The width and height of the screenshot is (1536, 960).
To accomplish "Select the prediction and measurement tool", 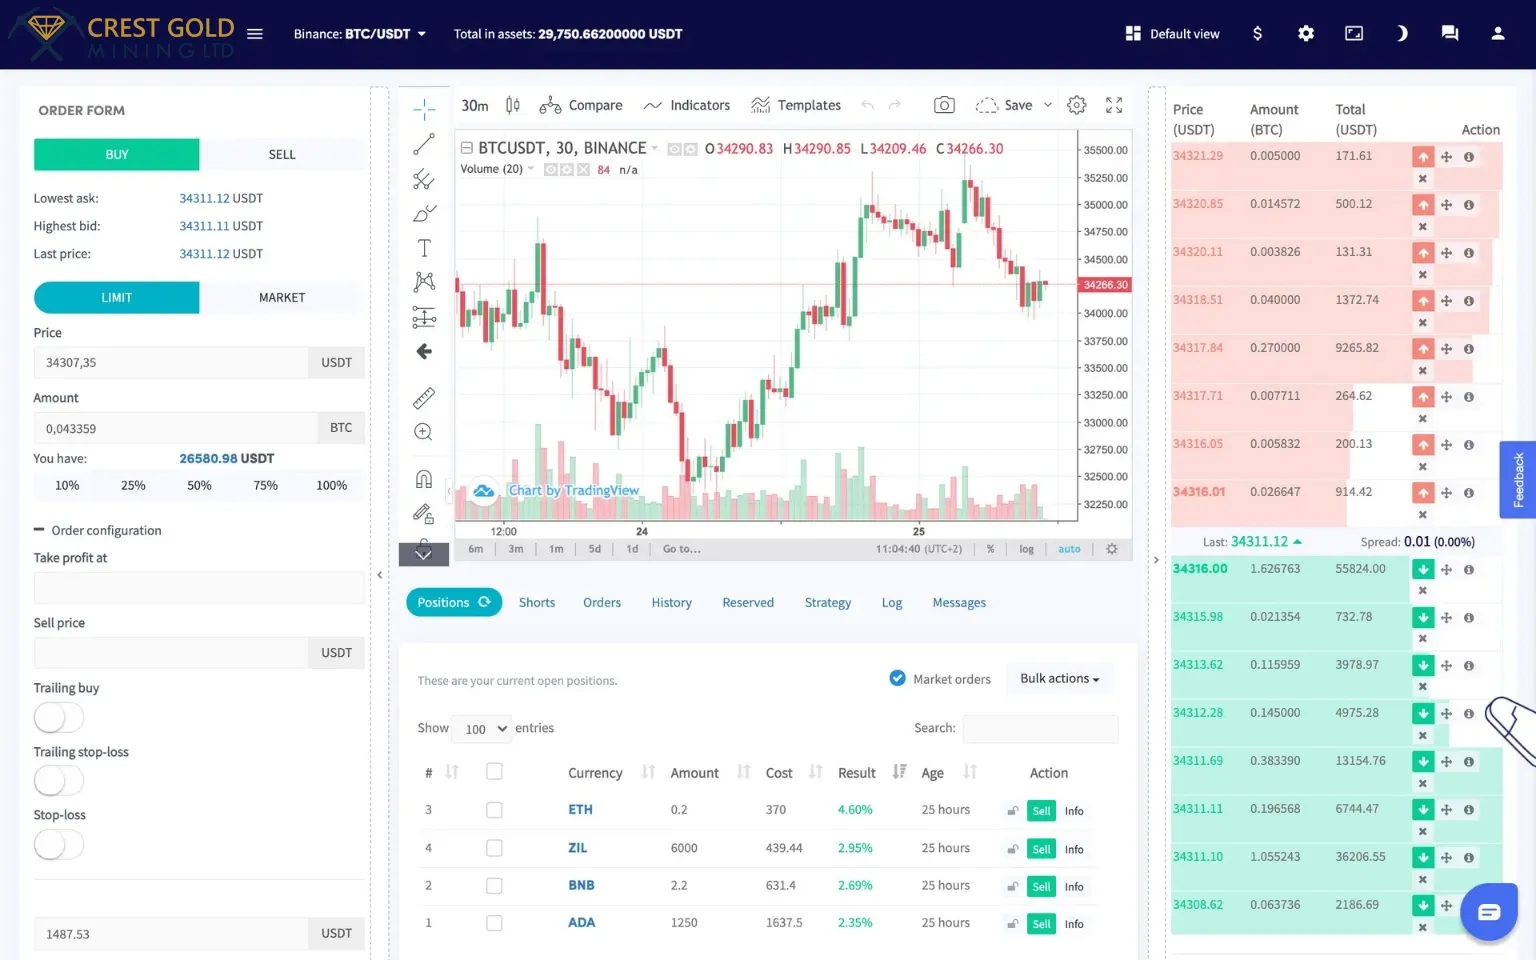I will (424, 317).
